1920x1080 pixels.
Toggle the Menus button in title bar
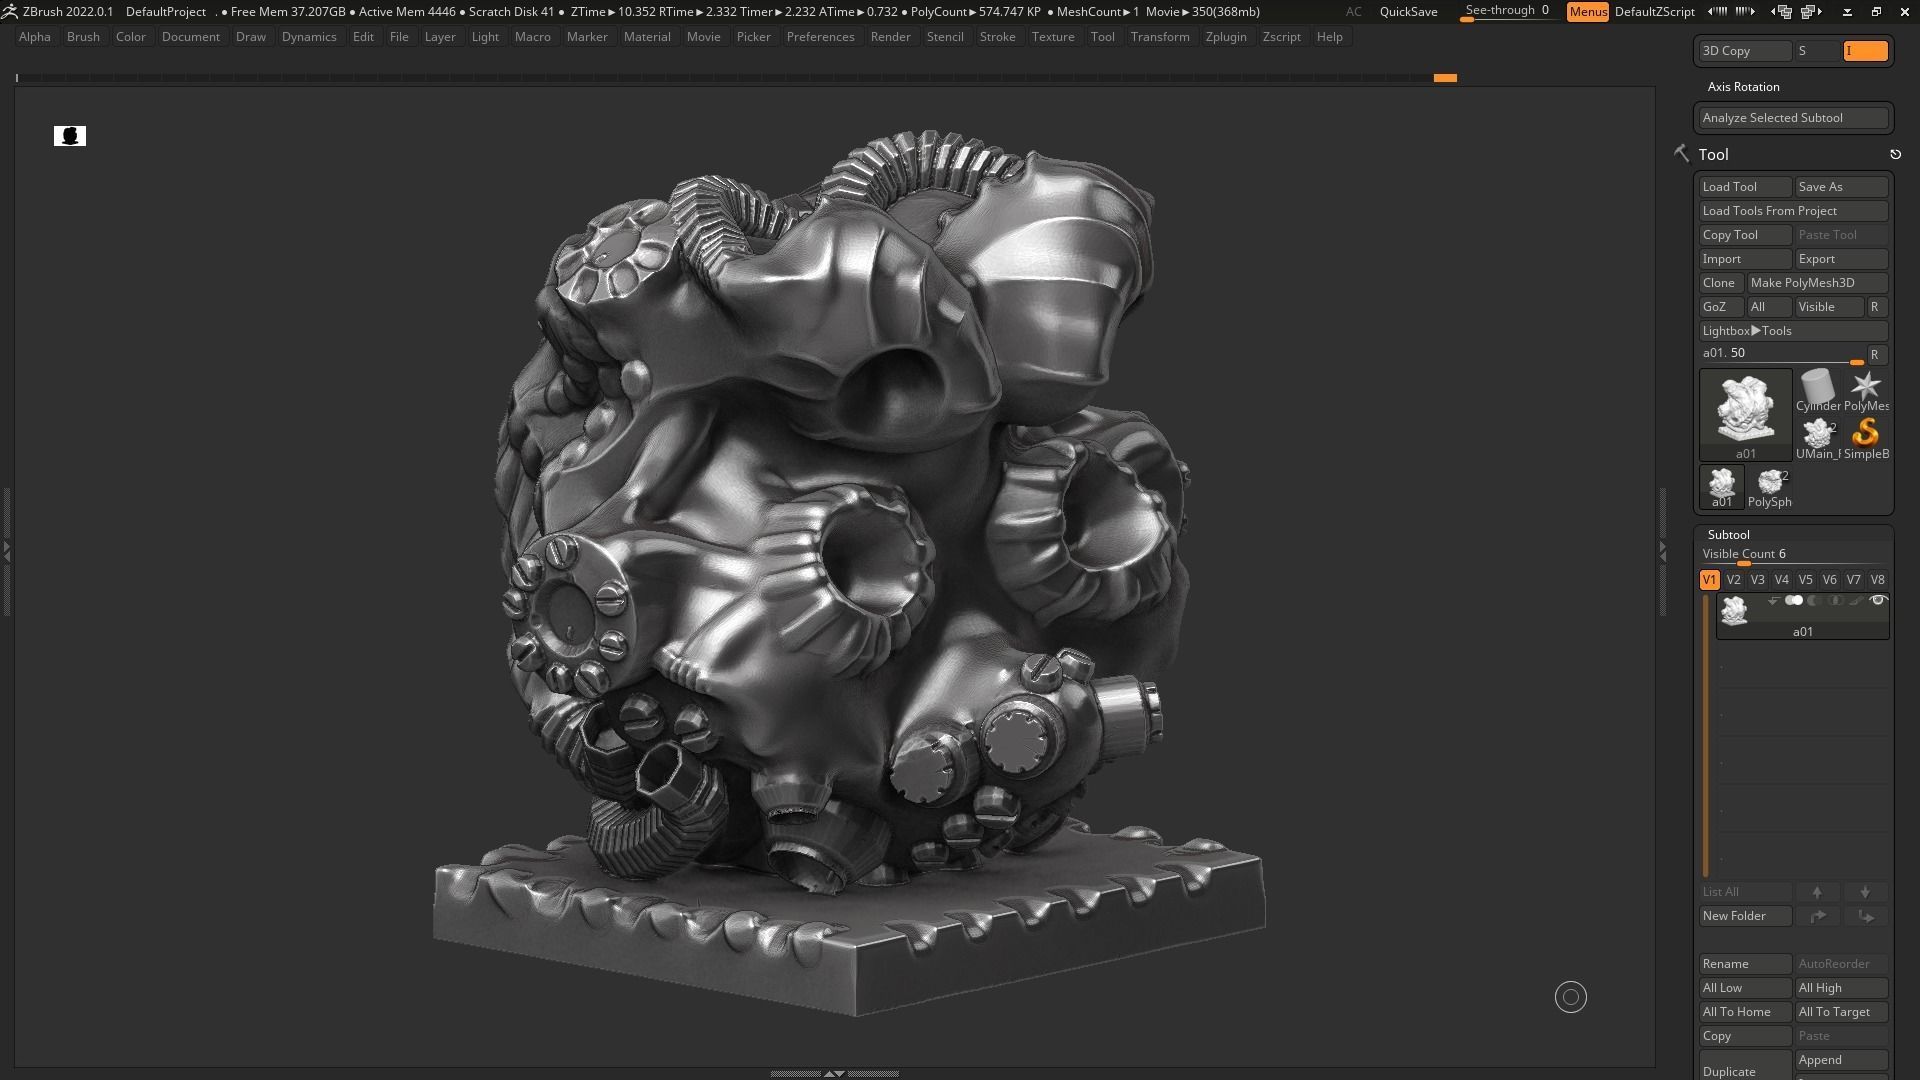1588,12
